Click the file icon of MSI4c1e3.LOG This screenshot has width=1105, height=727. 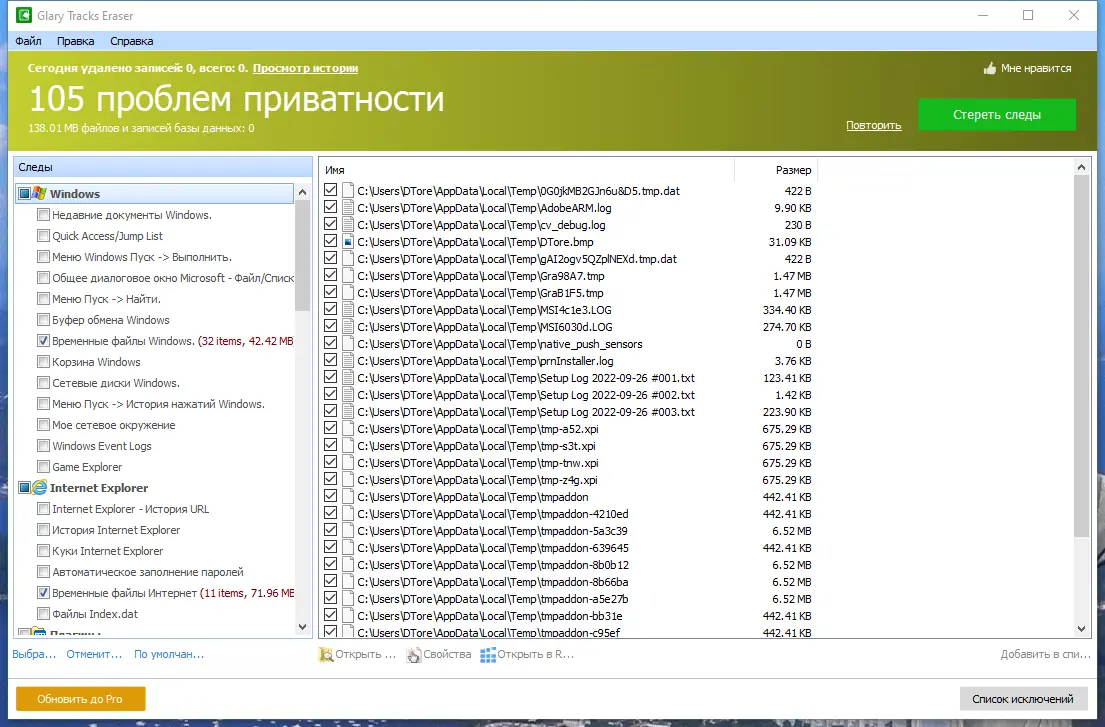pos(347,310)
